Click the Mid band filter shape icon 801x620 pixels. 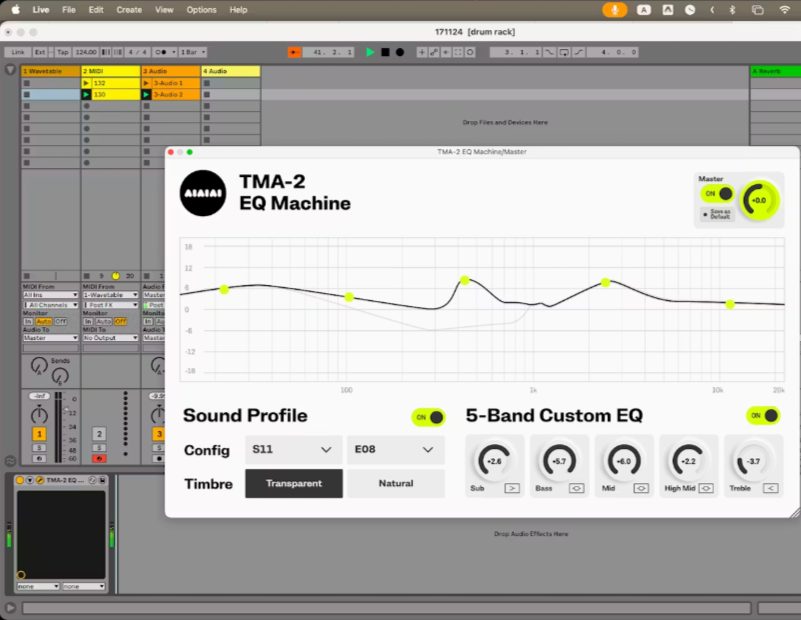tap(641, 488)
